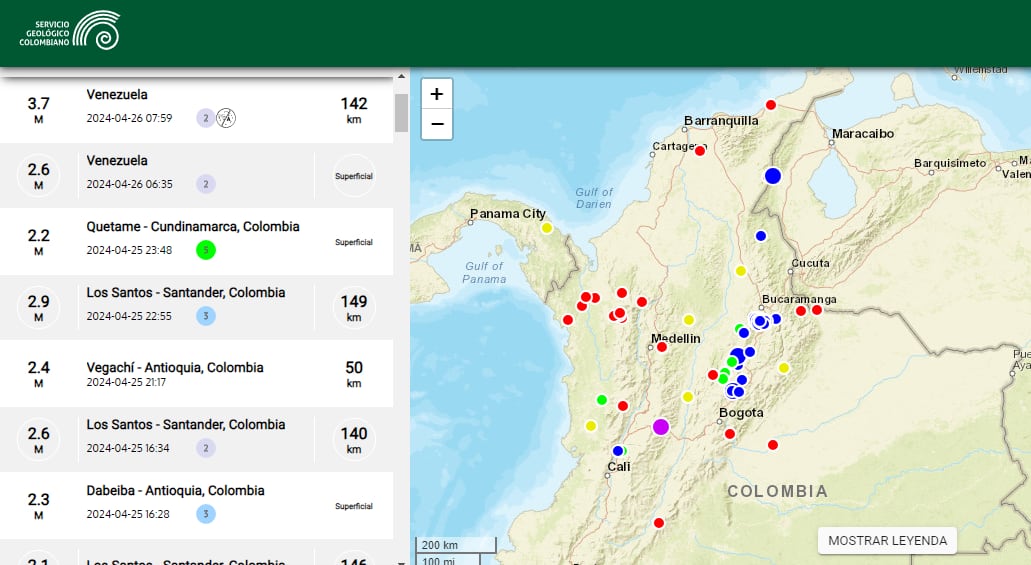Select the red marker near Cartagena
Screen dimensions: 1031x565
(700, 151)
